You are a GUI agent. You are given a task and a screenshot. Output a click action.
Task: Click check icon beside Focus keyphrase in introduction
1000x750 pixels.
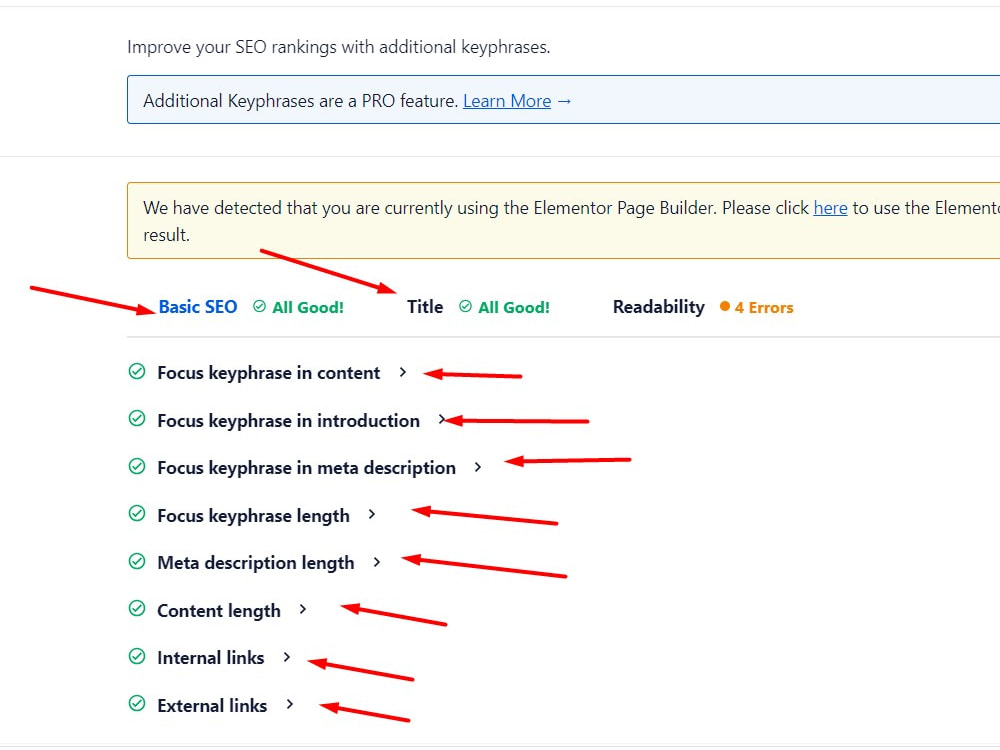pyautogui.click(x=137, y=418)
